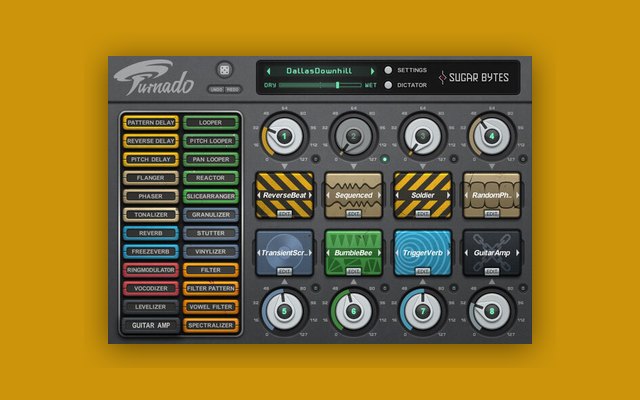The height and width of the screenshot is (400, 640).
Task: Choose Pattern Delay effect
Action: pyautogui.click(x=151, y=122)
